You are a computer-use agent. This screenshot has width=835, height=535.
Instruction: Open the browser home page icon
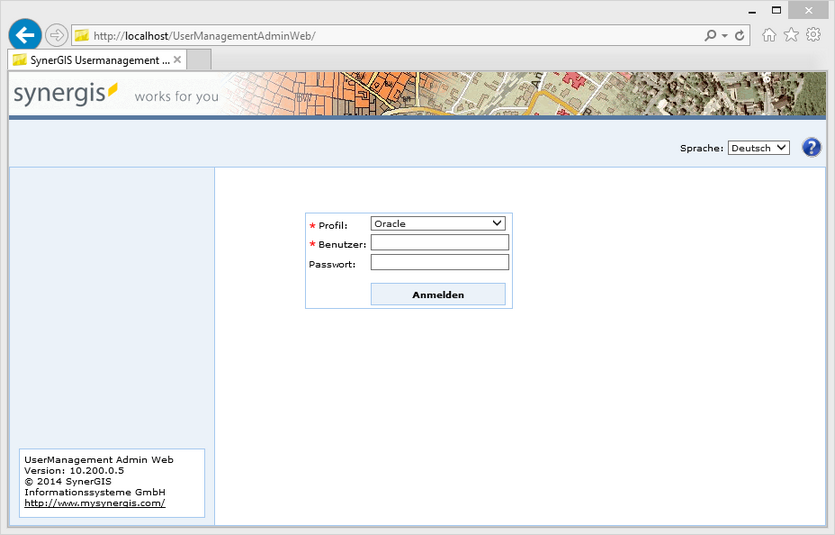point(769,35)
